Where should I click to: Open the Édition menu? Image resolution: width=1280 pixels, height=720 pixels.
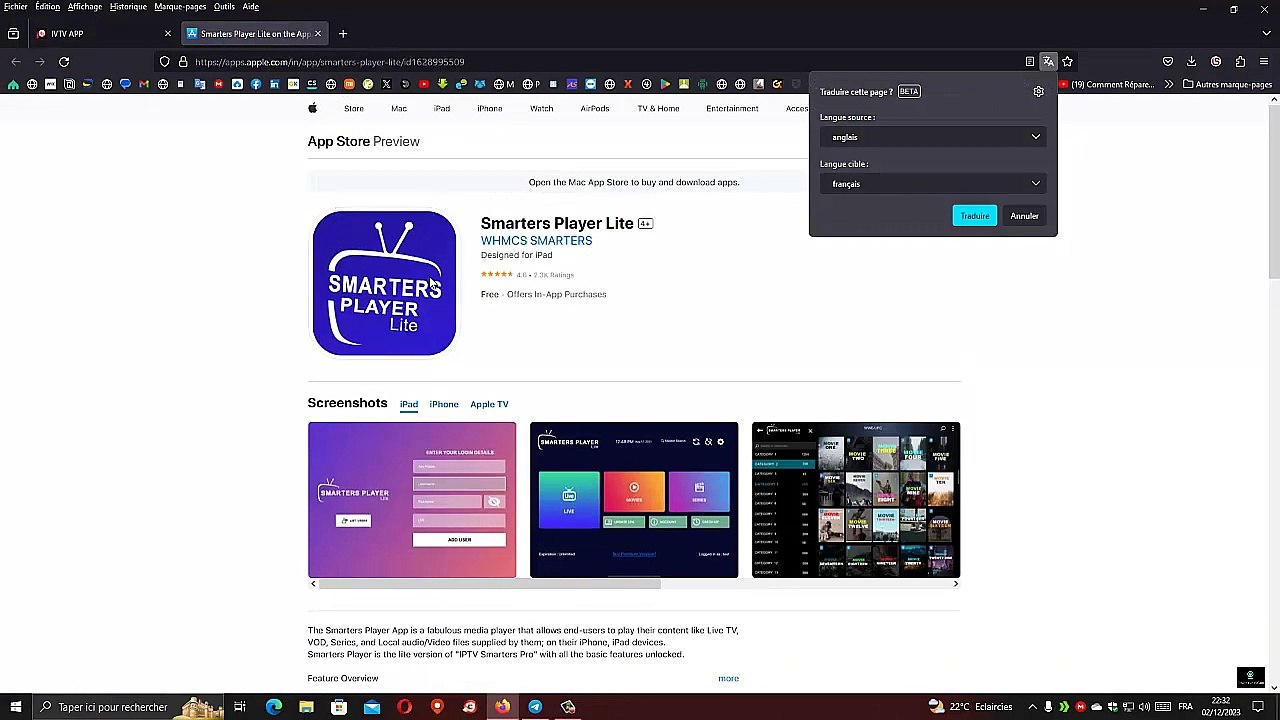point(47,7)
